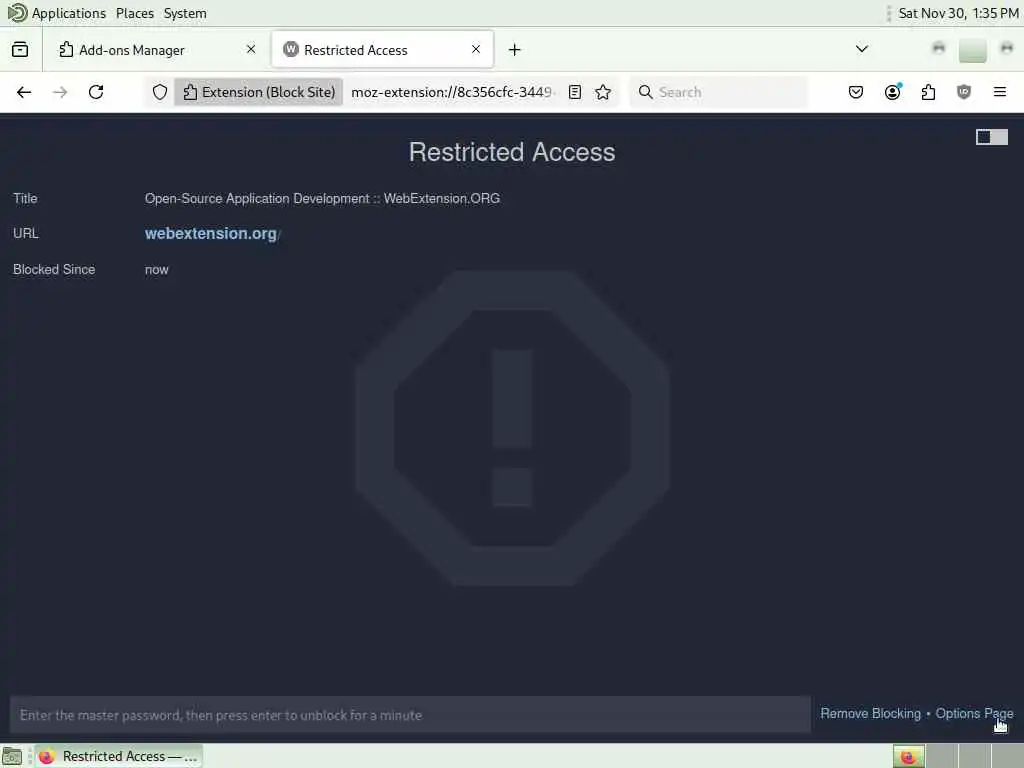Click the webextension.org URL link

(212, 233)
